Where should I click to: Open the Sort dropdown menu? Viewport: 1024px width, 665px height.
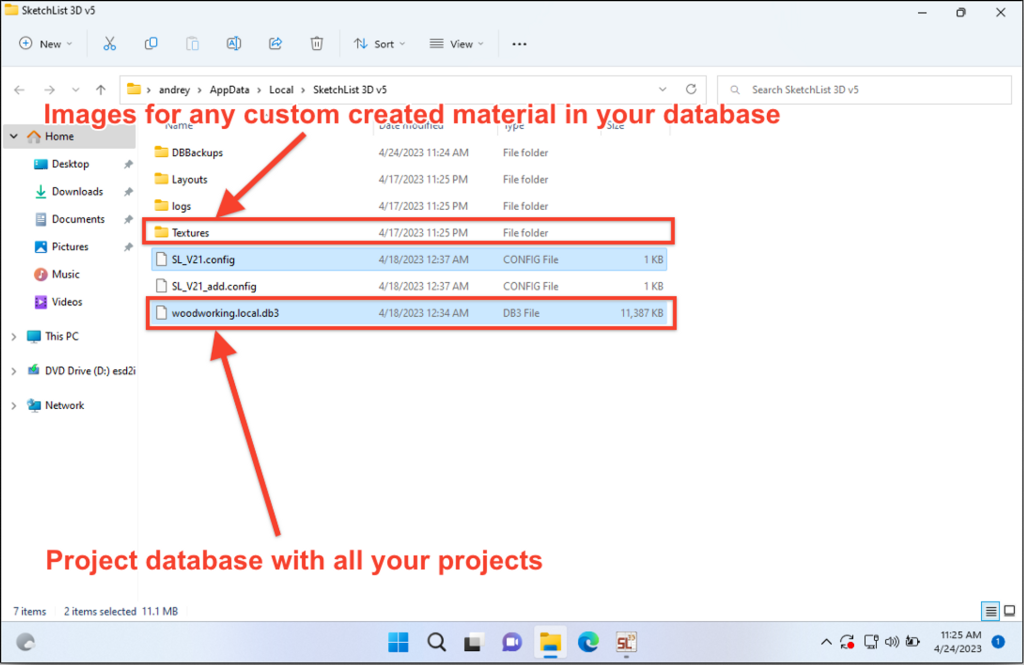click(x=379, y=44)
